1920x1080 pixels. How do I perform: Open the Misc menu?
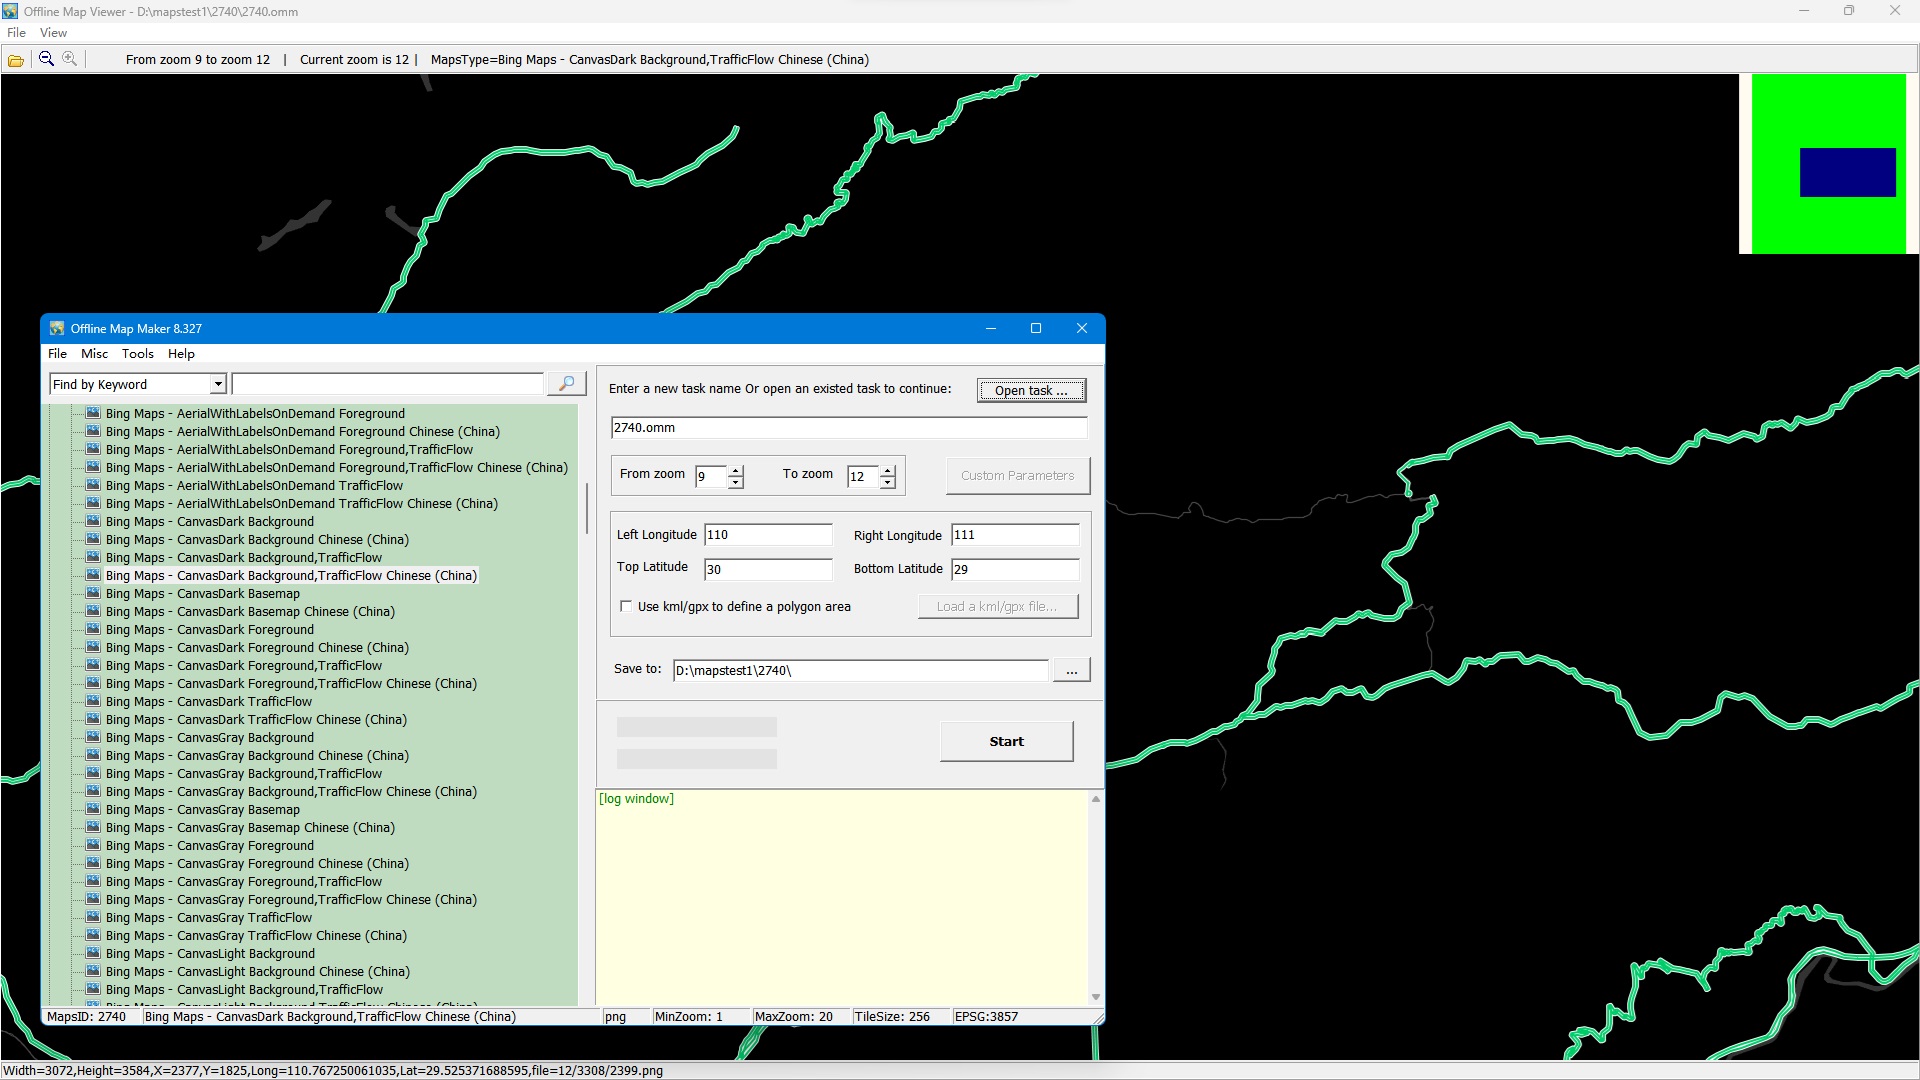click(x=94, y=354)
